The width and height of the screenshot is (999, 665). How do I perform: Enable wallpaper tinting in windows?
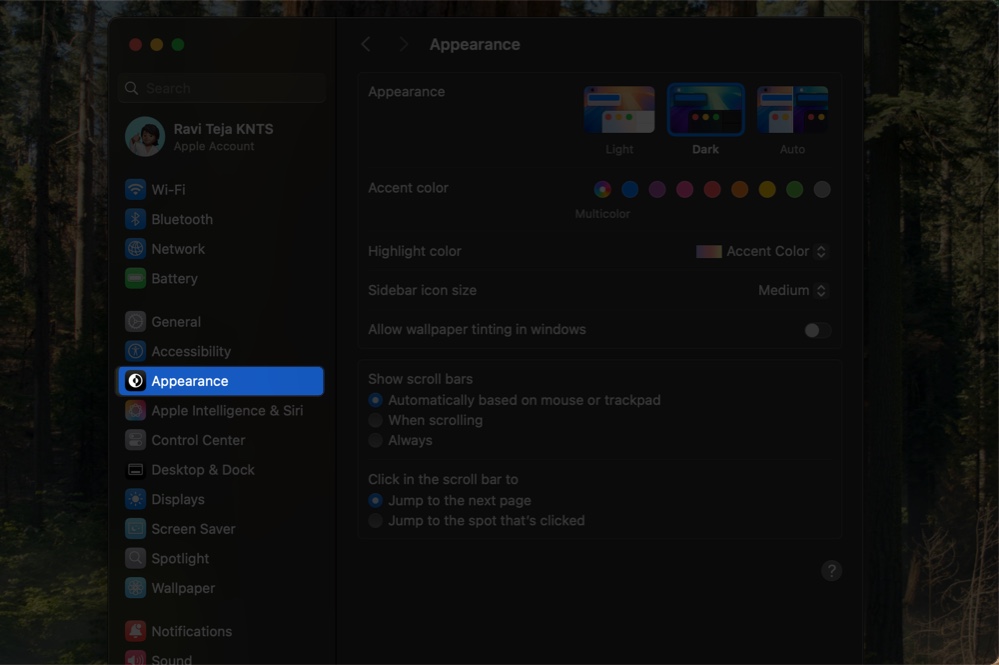click(x=817, y=329)
